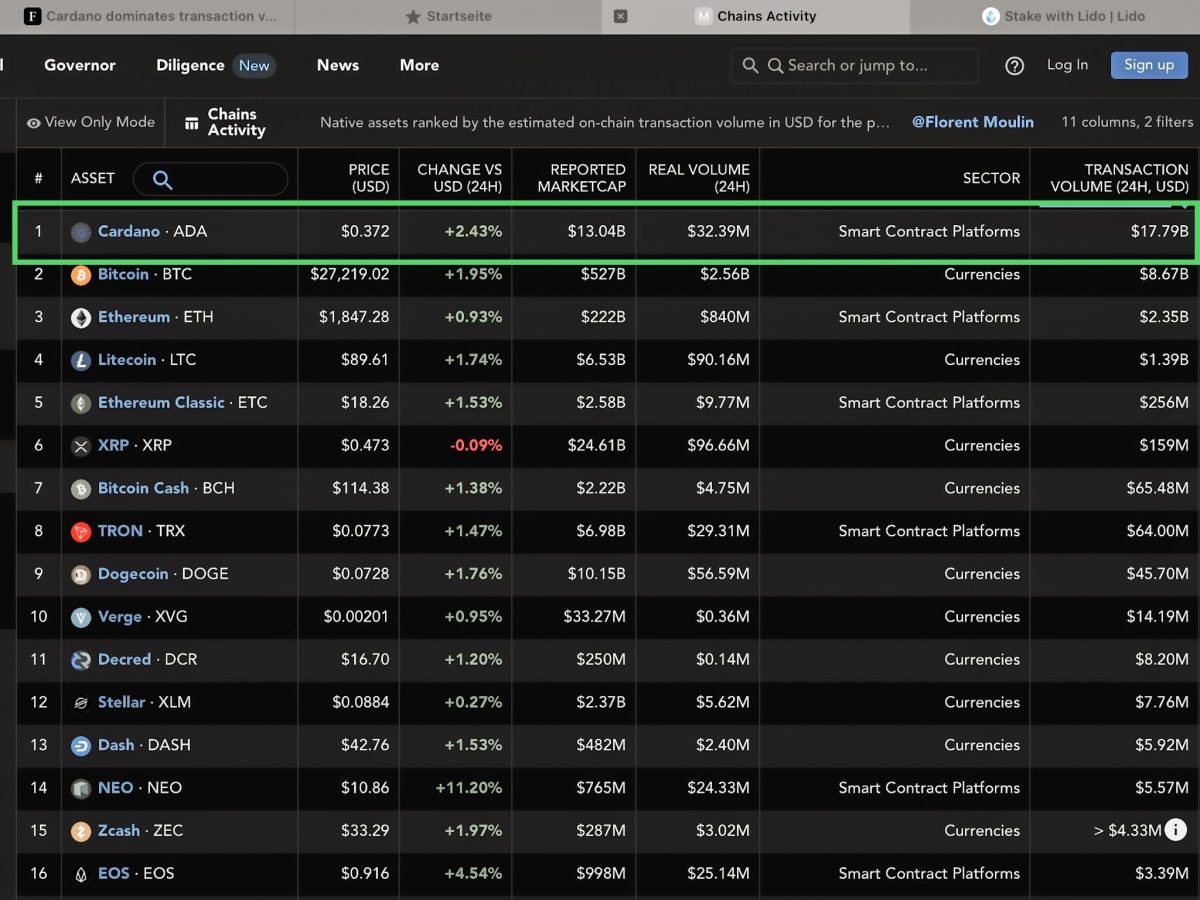Click the Bitcoin Cash coin icon
1200x900 pixels.
coord(81,489)
